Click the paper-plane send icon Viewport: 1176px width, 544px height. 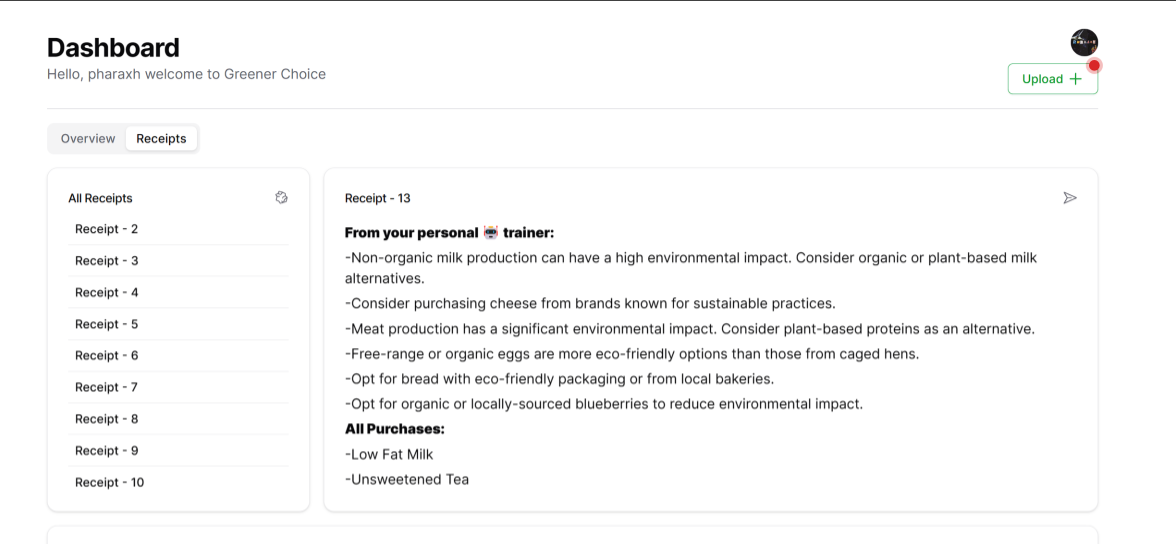tap(1070, 198)
